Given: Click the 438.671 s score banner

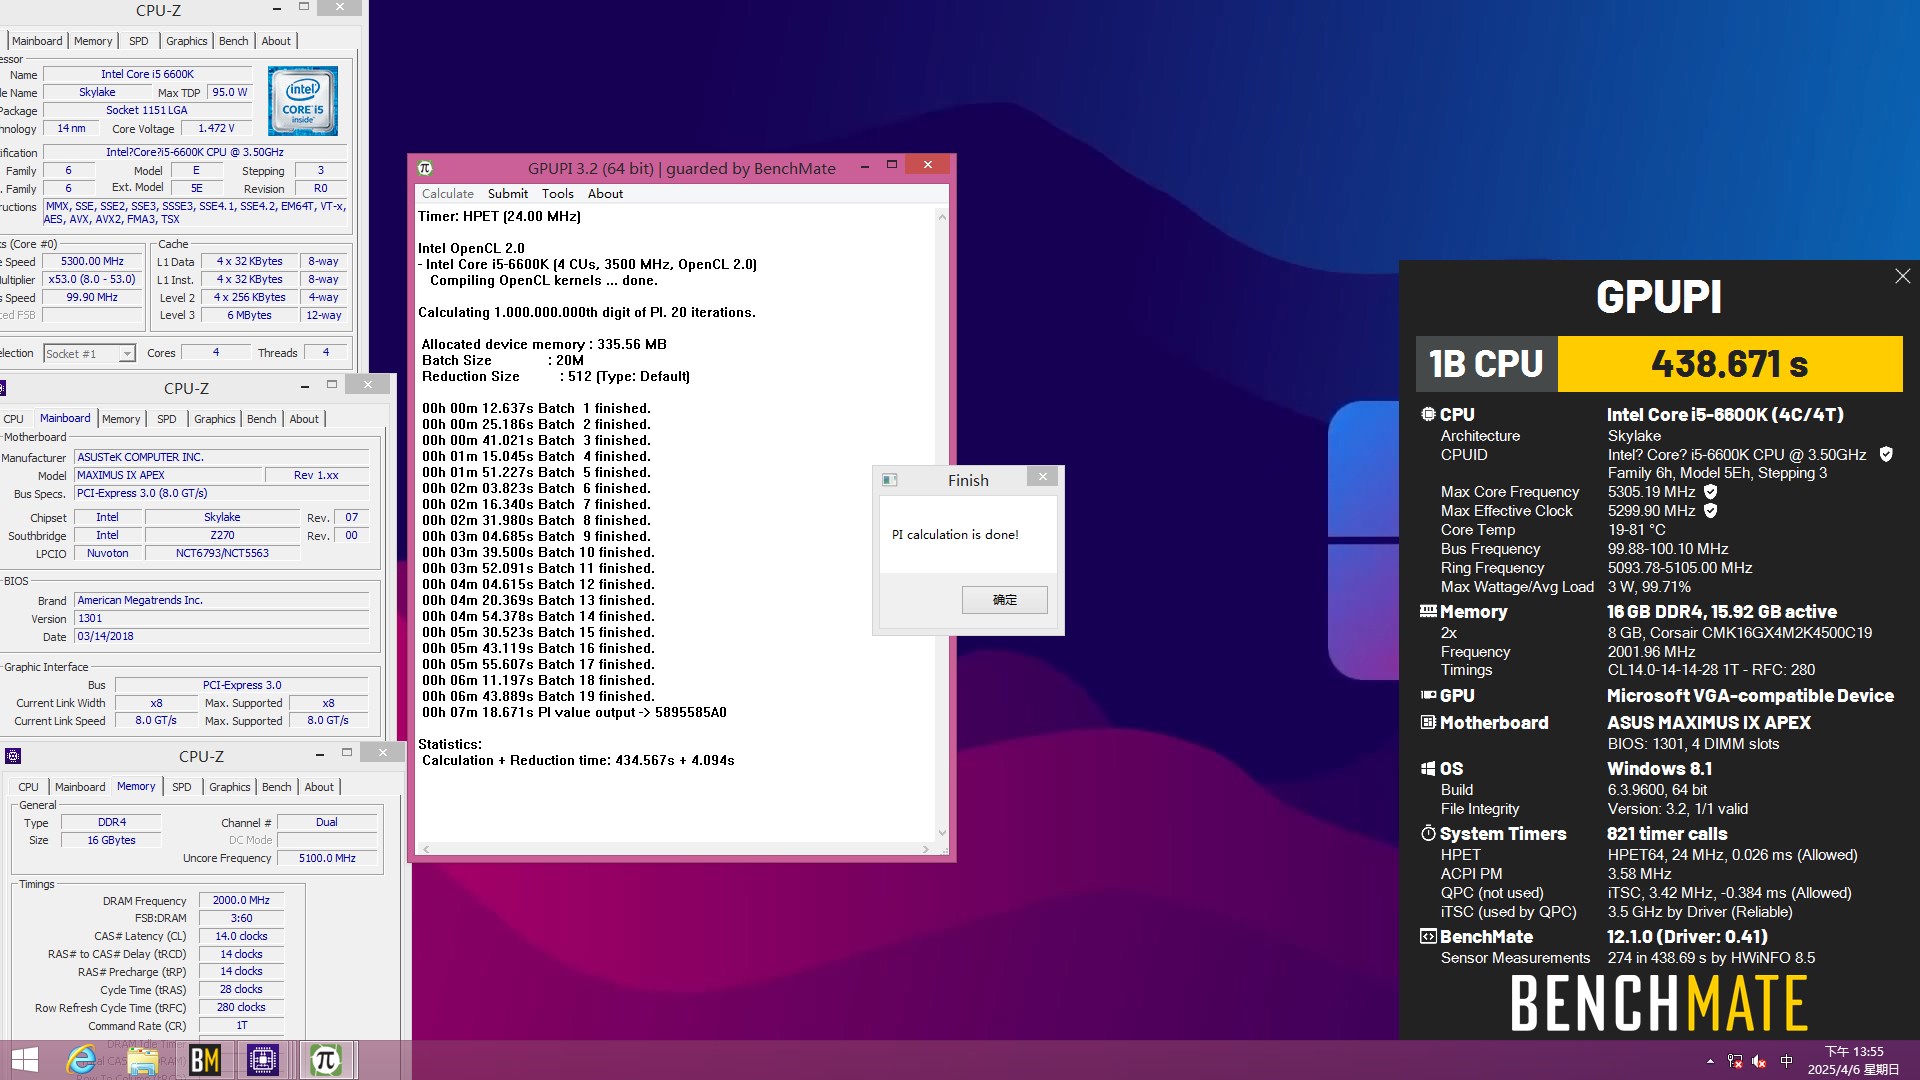Looking at the screenshot, I should pos(1729,364).
